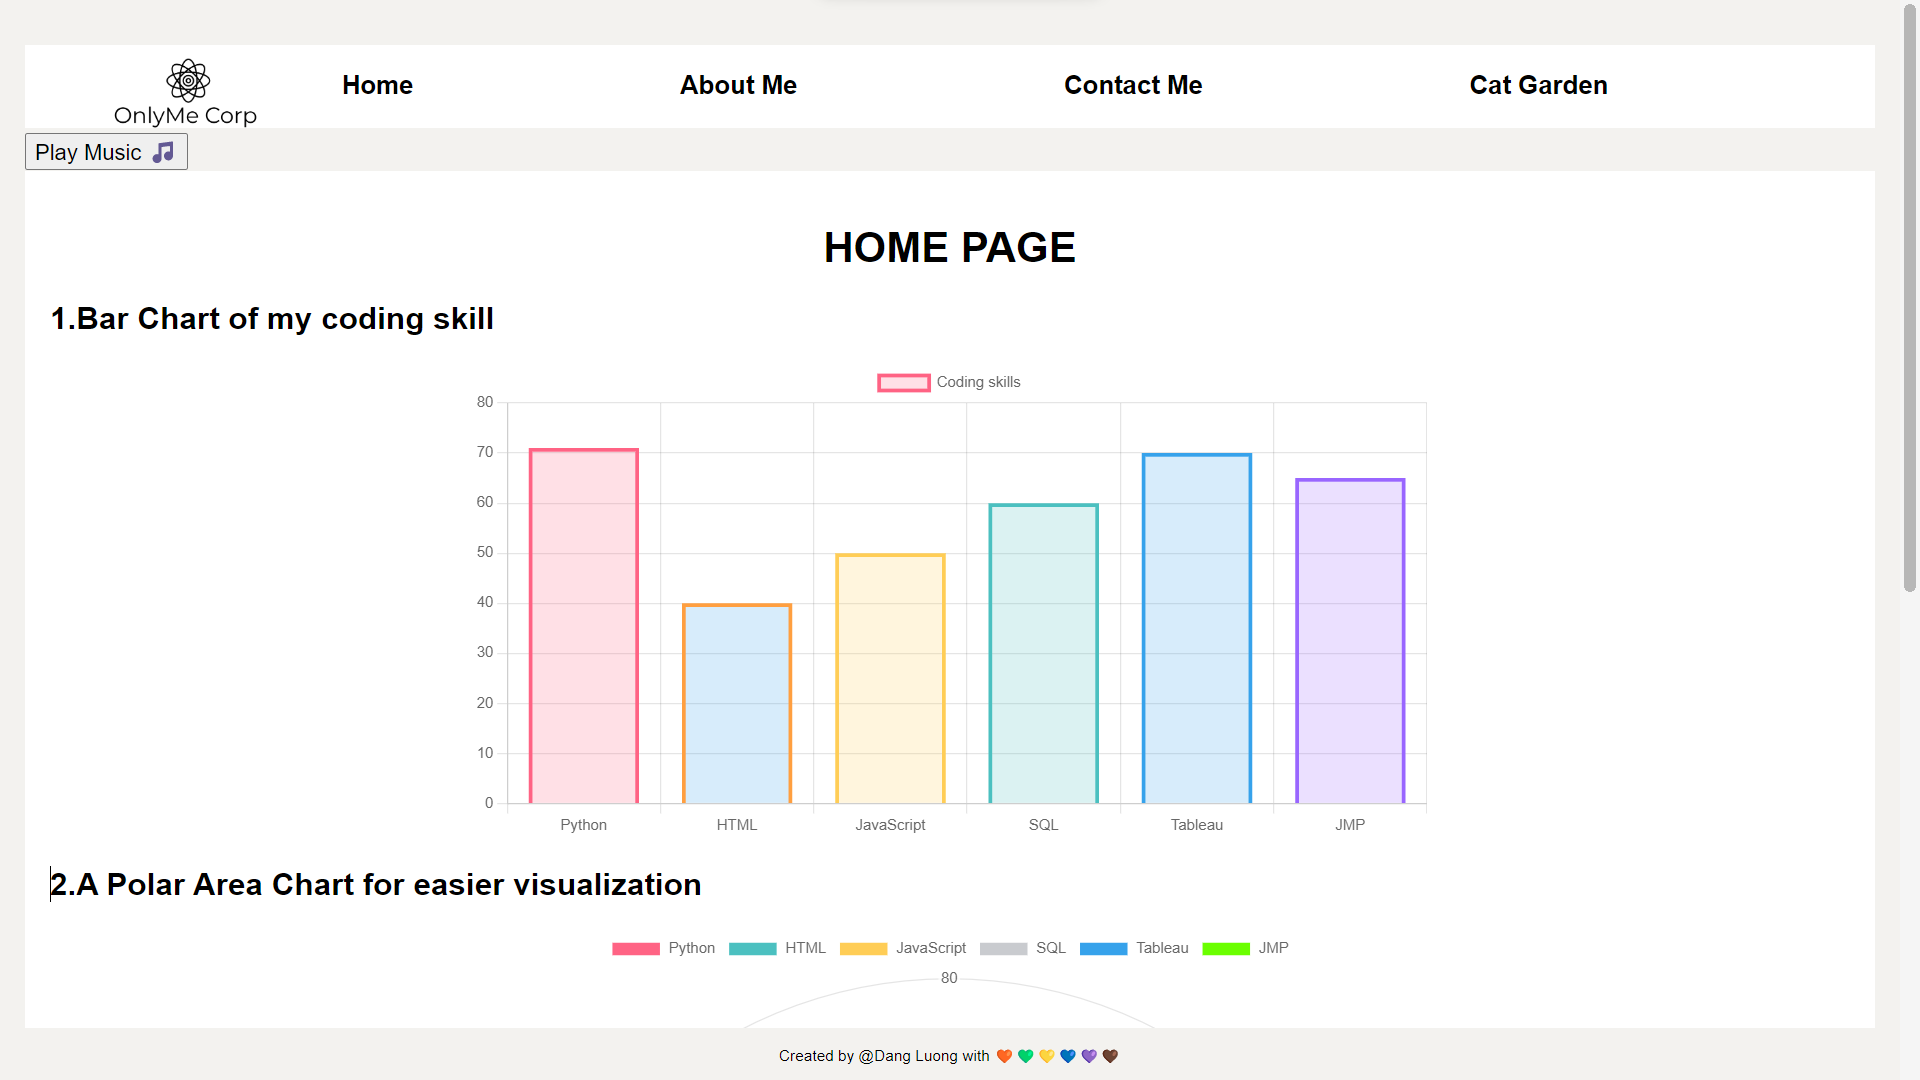Image resolution: width=1920 pixels, height=1080 pixels.
Task: Click the red heart emoji in the footer
Action: pyautogui.click(x=1004, y=1056)
